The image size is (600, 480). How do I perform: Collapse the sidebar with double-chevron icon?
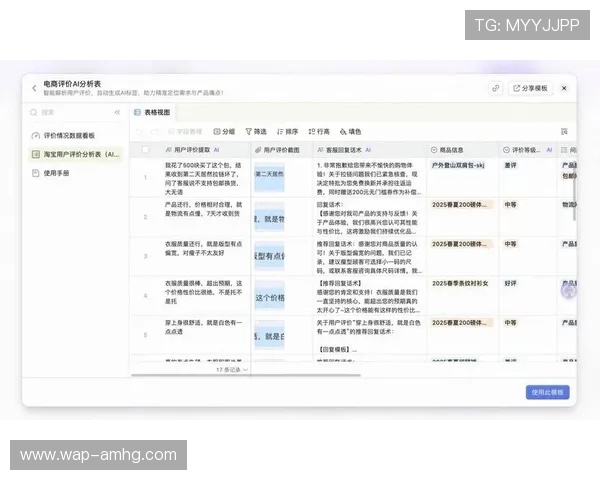click(x=117, y=112)
